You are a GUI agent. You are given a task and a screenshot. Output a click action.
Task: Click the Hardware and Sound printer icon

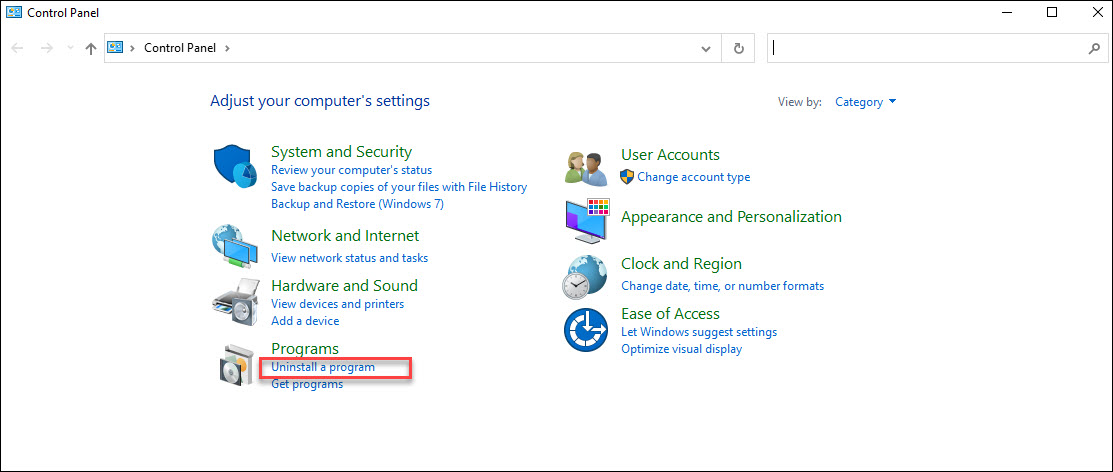coord(235,300)
